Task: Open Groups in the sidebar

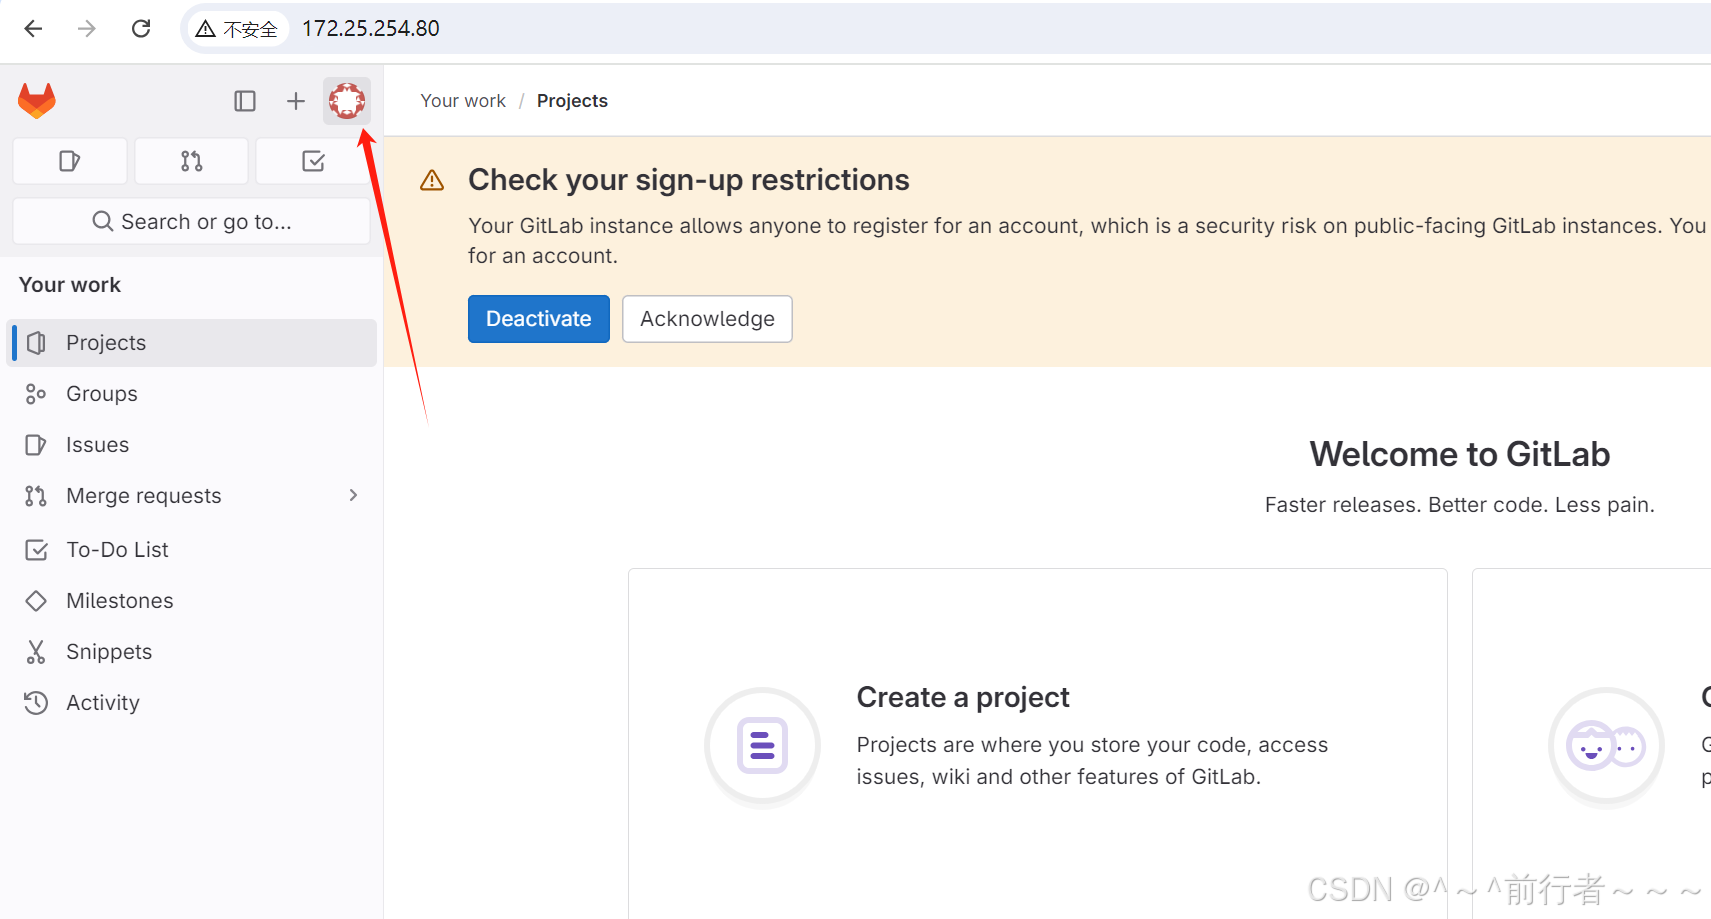Action: (193, 394)
